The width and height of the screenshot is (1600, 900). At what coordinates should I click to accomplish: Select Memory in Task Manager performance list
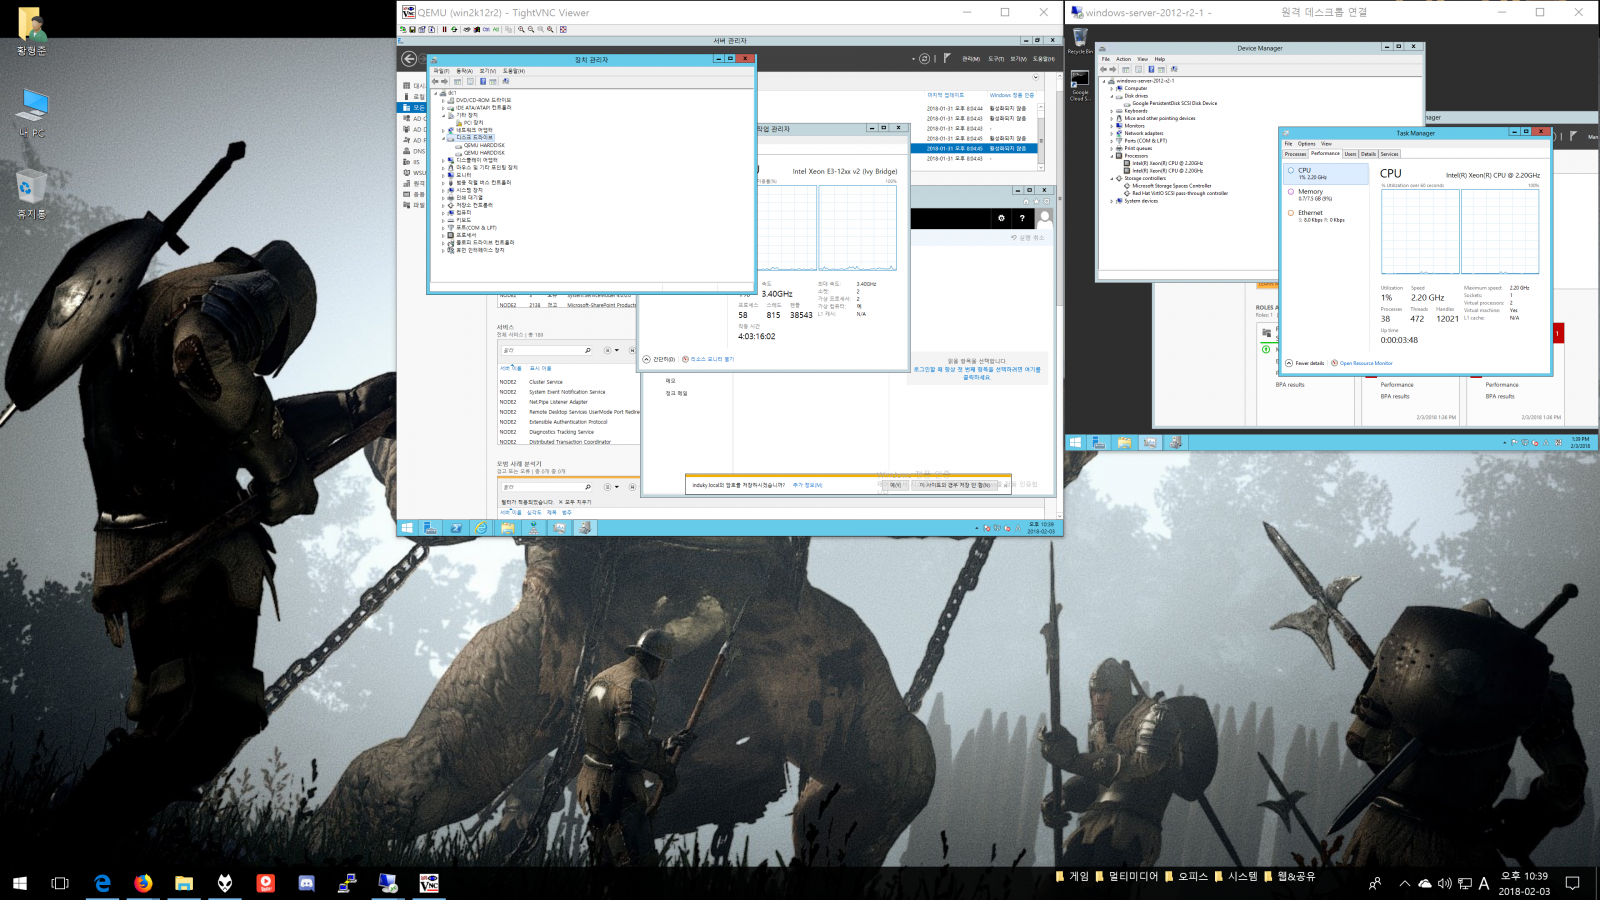pyautogui.click(x=1310, y=192)
